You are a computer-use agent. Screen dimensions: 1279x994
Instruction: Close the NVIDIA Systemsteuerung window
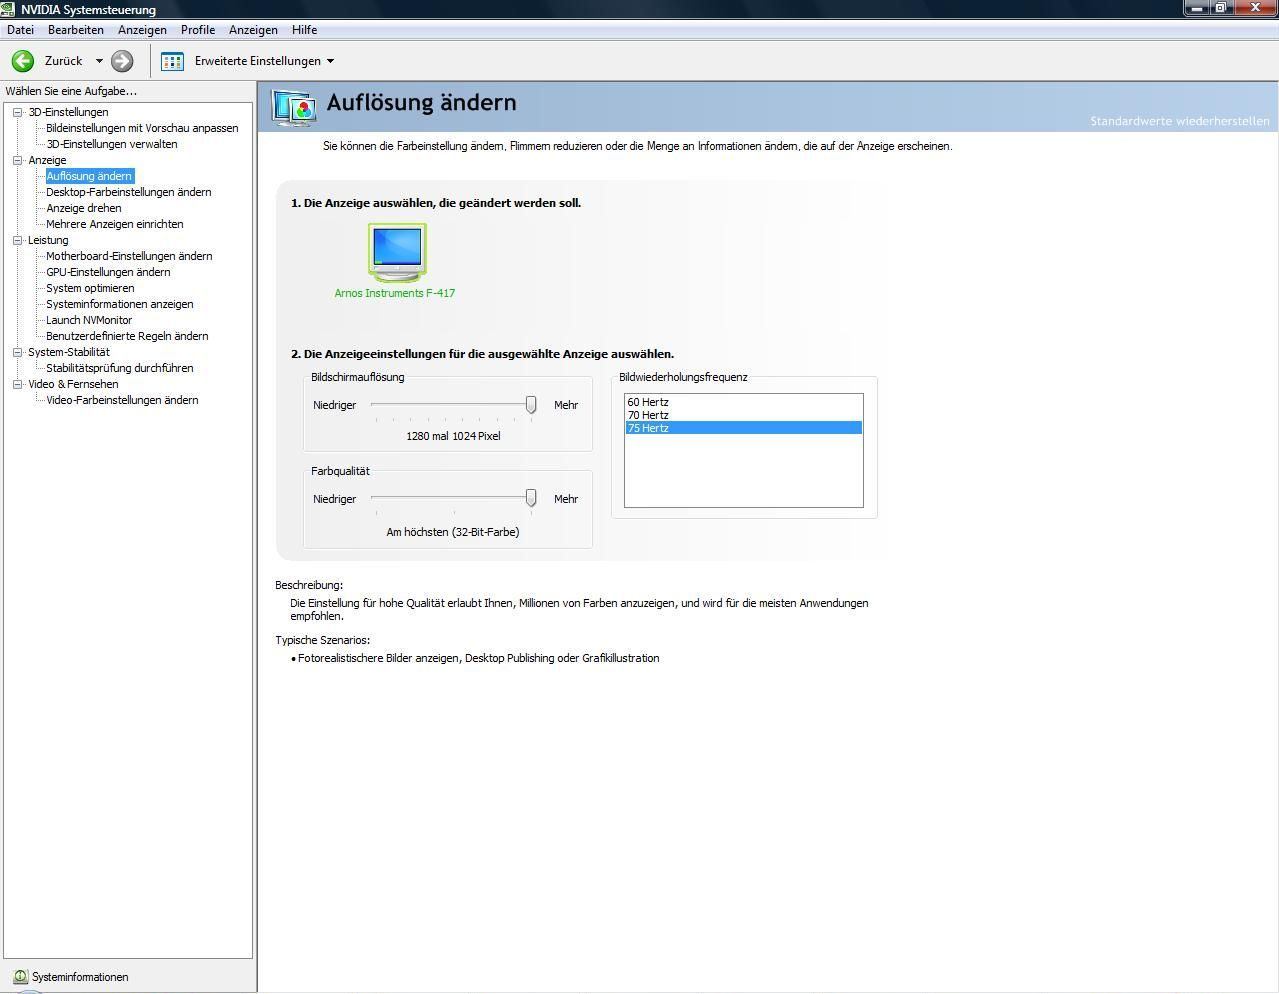(1255, 8)
